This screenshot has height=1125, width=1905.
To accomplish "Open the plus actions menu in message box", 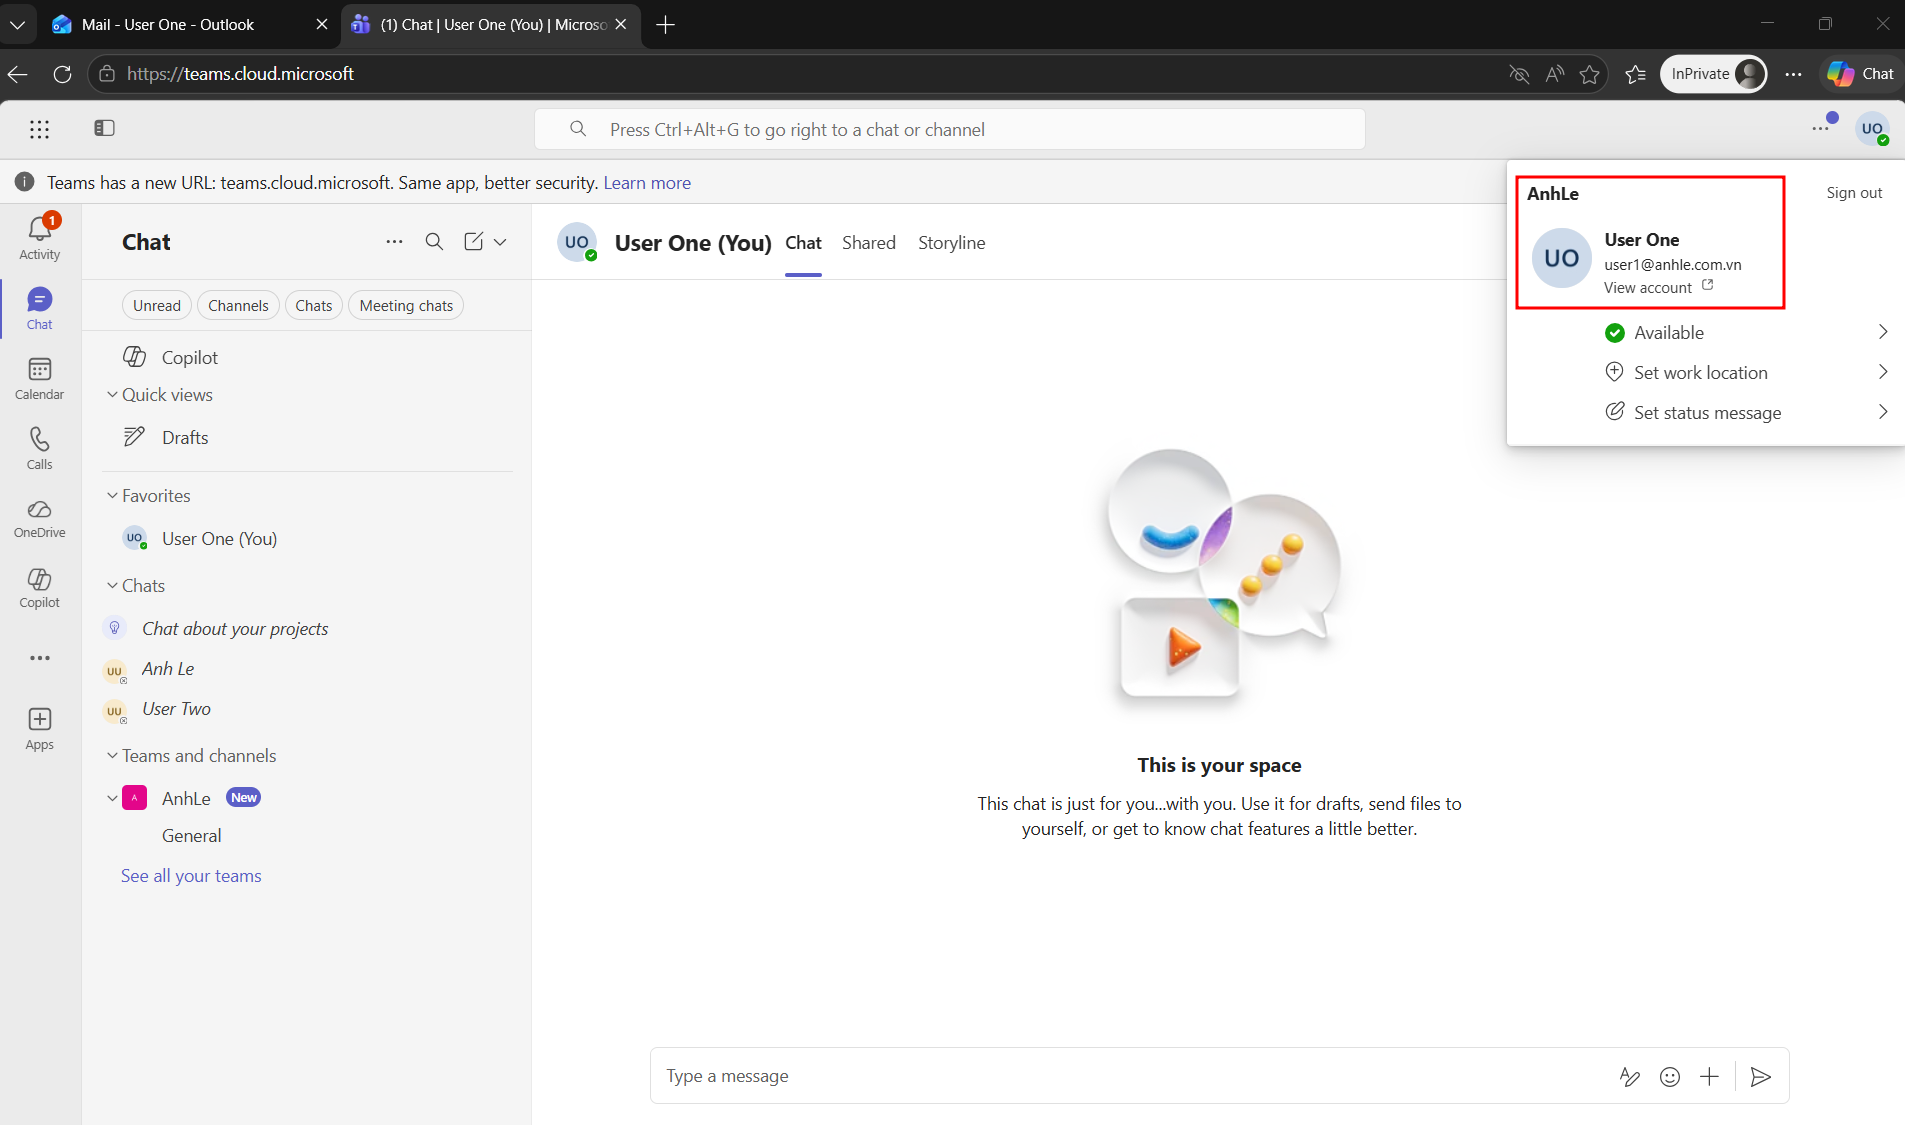I will click(1710, 1076).
